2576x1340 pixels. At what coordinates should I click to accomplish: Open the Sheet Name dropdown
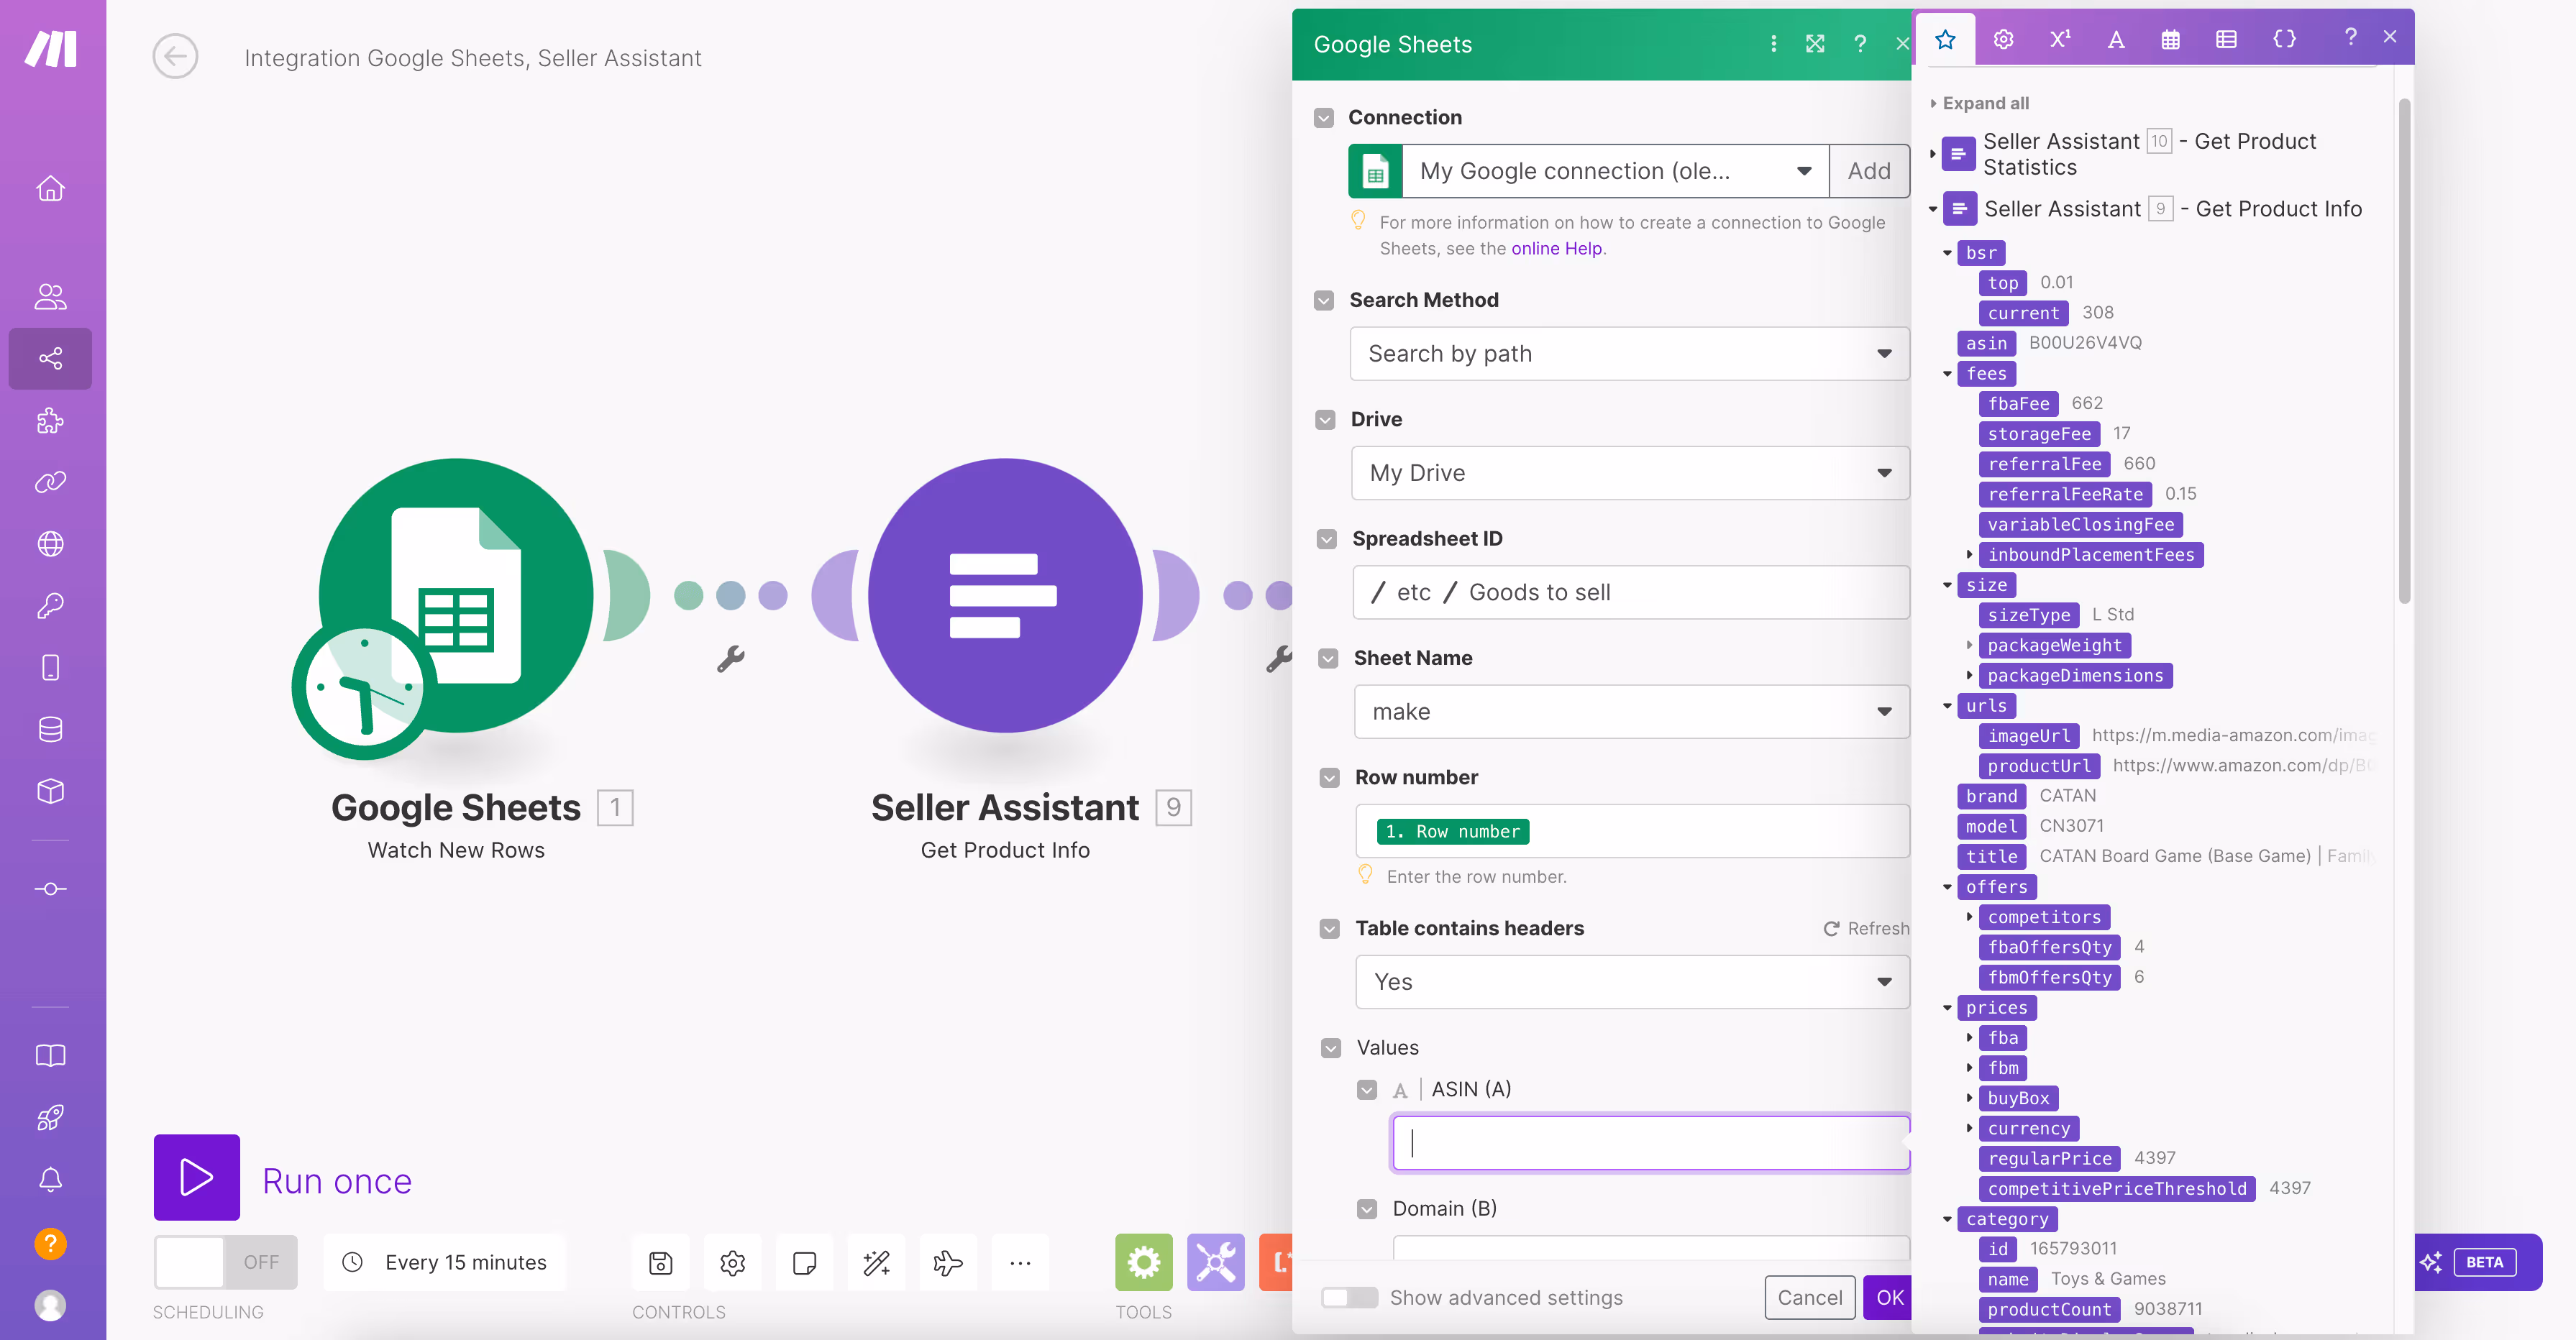click(x=1629, y=711)
